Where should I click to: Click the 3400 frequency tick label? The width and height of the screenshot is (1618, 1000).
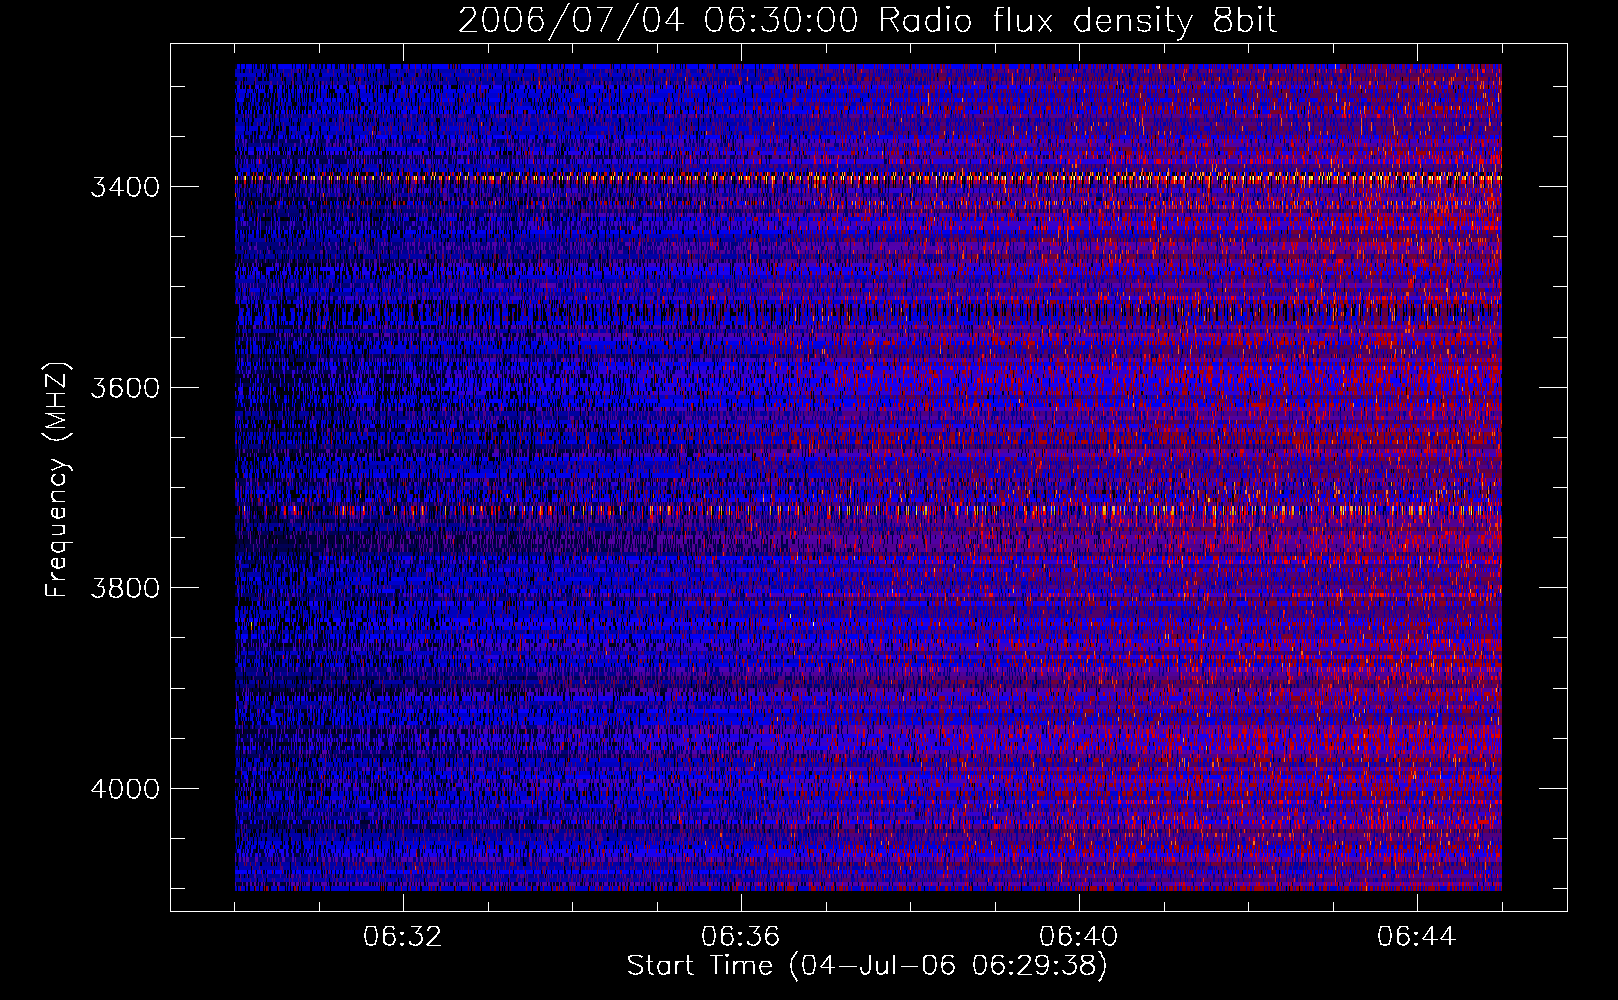coord(125,188)
